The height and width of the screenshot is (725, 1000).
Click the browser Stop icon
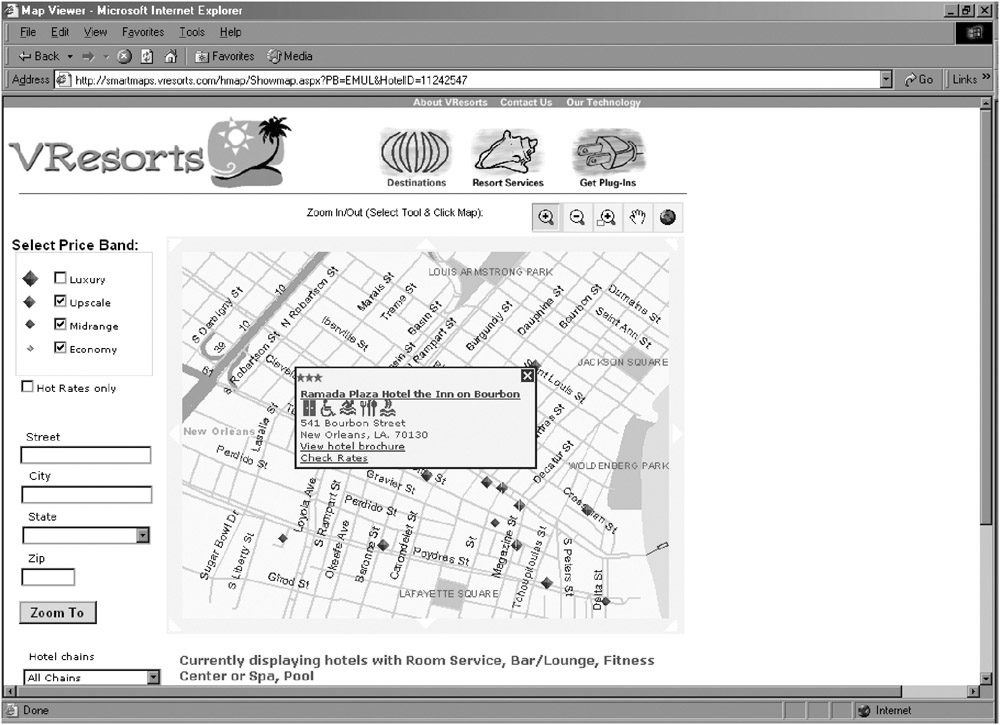(x=124, y=57)
